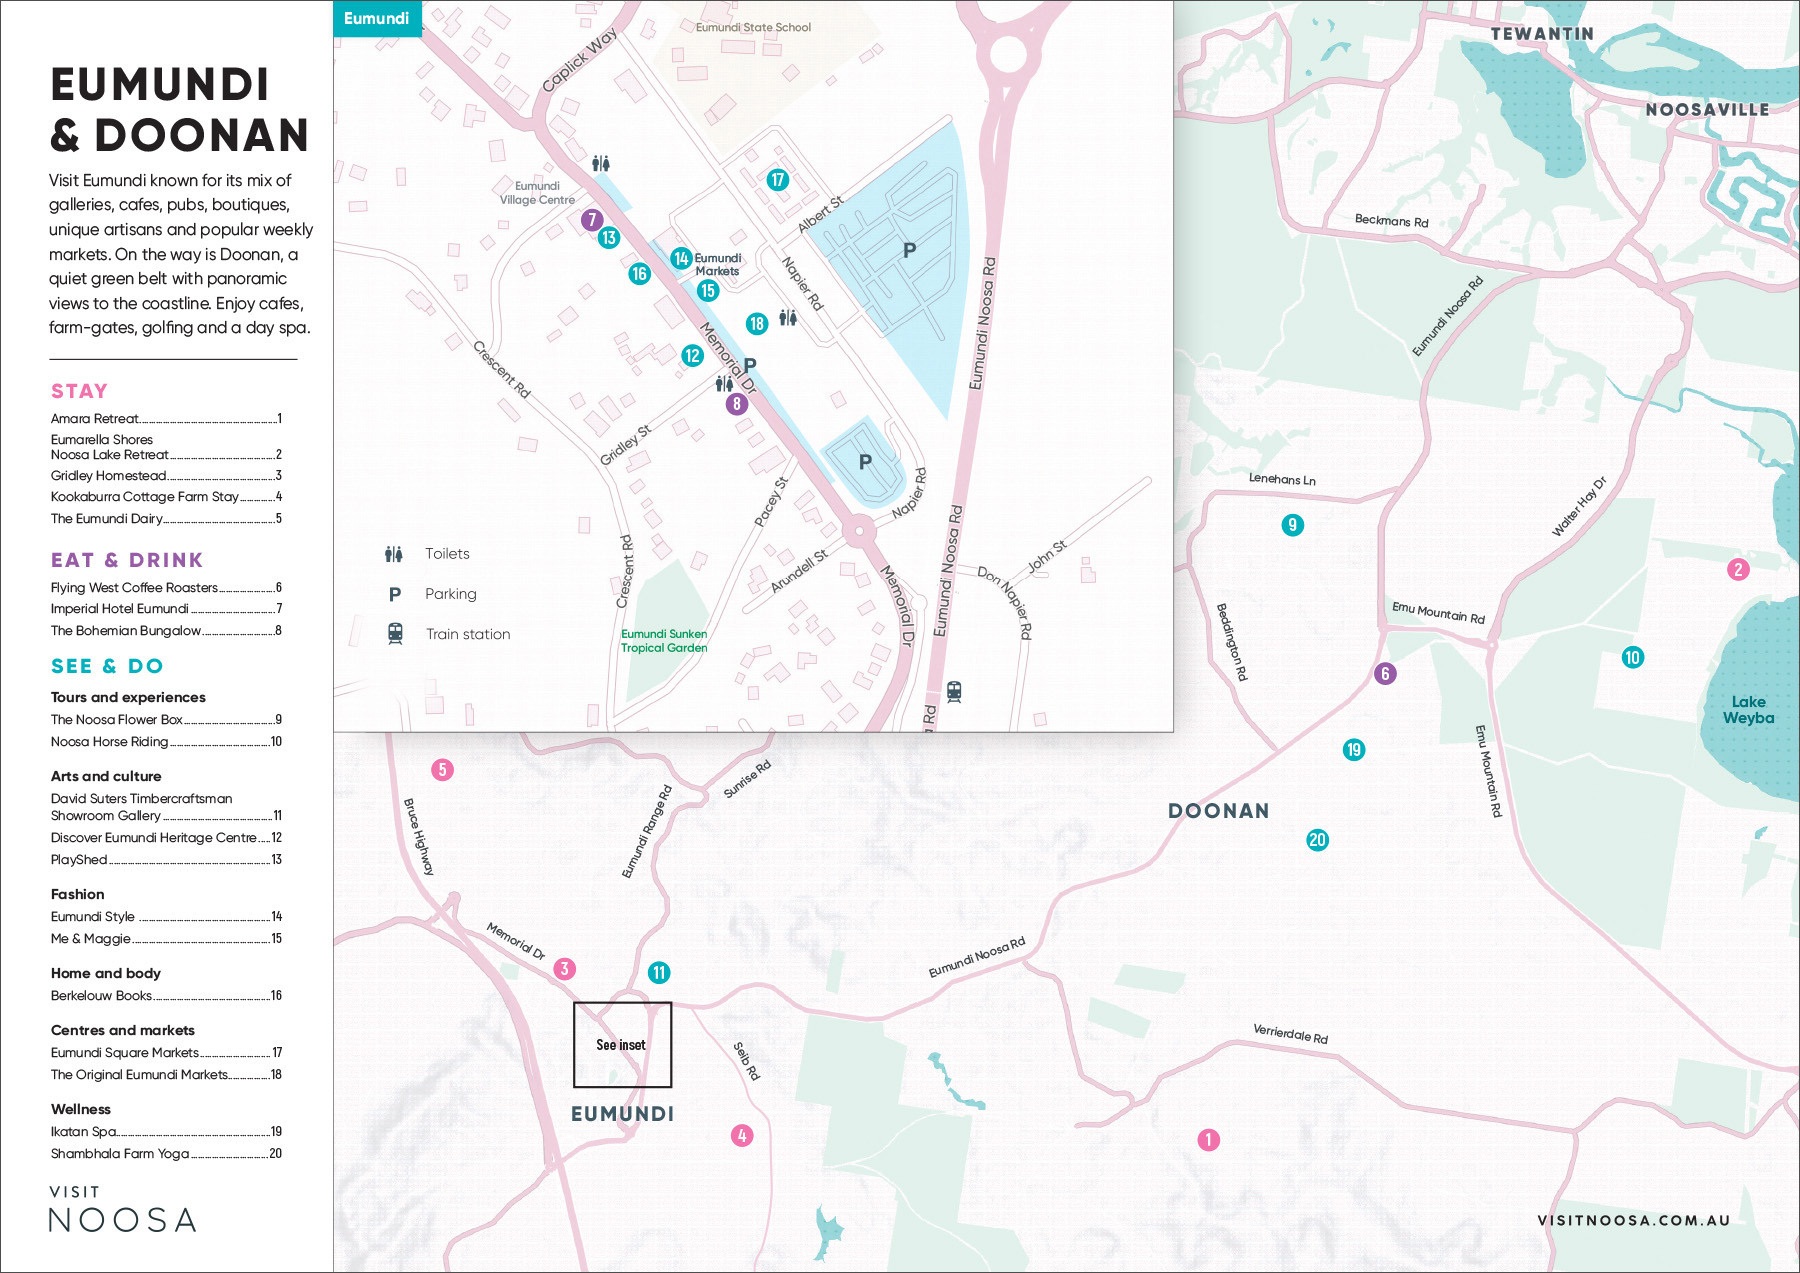Select Flying West Coffee Roasters entry
Viewport: 1800px width, 1273px height.
pos(166,588)
